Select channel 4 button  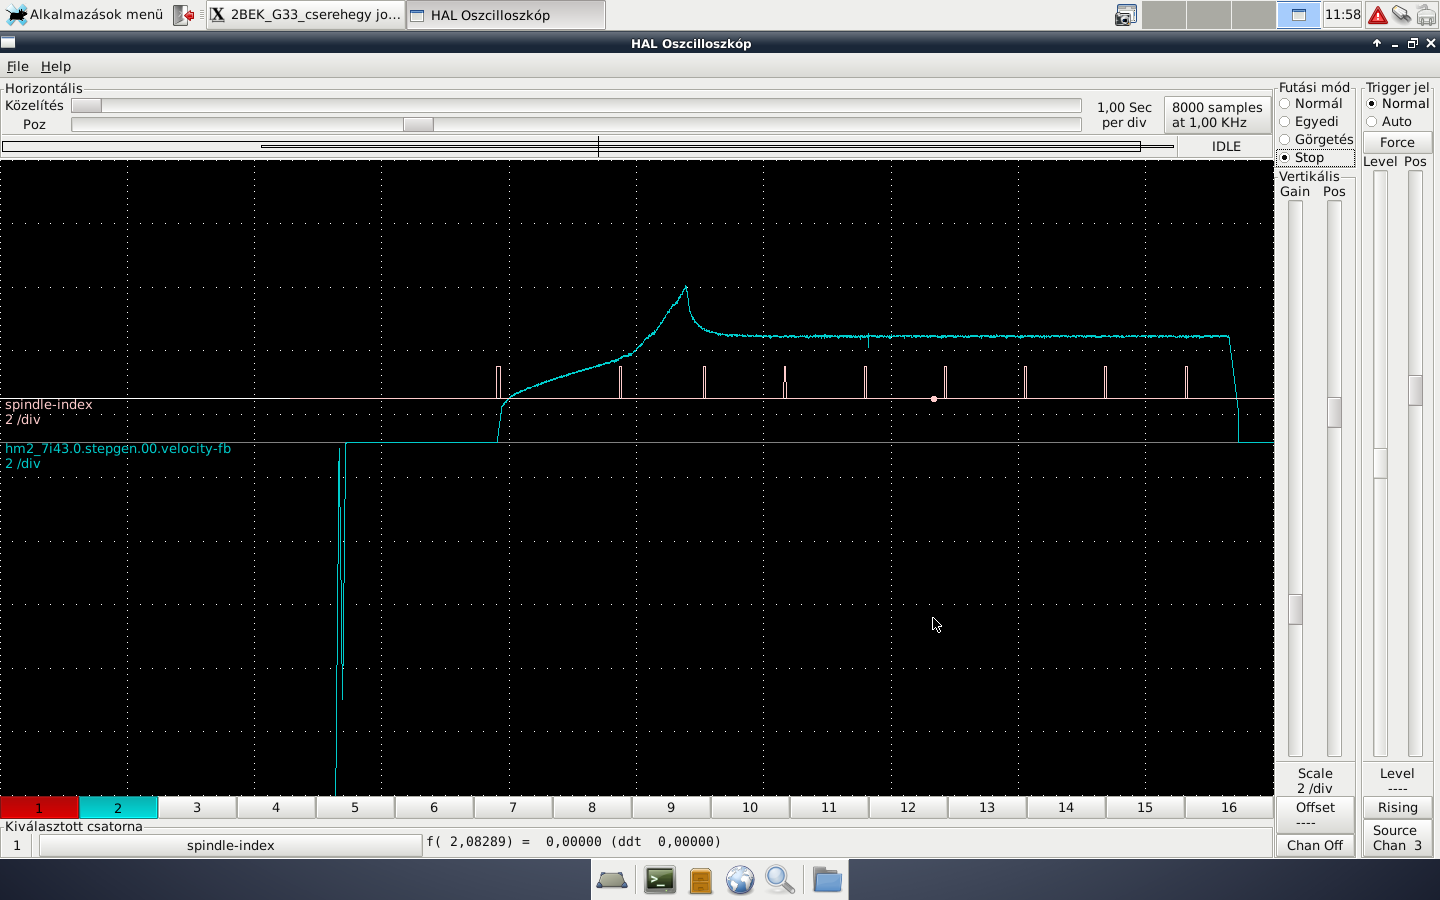pyautogui.click(x=276, y=807)
